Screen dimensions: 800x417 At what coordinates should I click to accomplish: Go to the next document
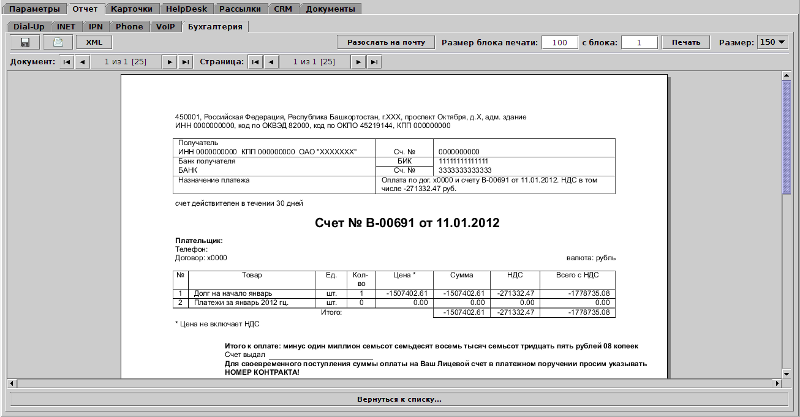pyautogui.click(x=169, y=62)
